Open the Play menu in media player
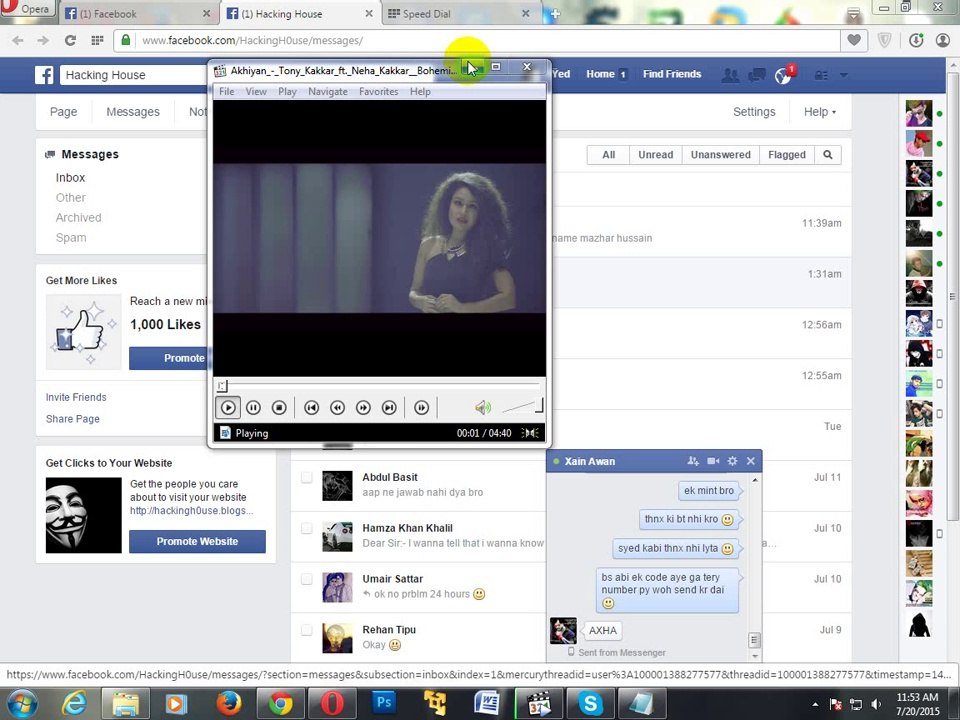The width and height of the screenshot is (960, 720). (287, 91)
